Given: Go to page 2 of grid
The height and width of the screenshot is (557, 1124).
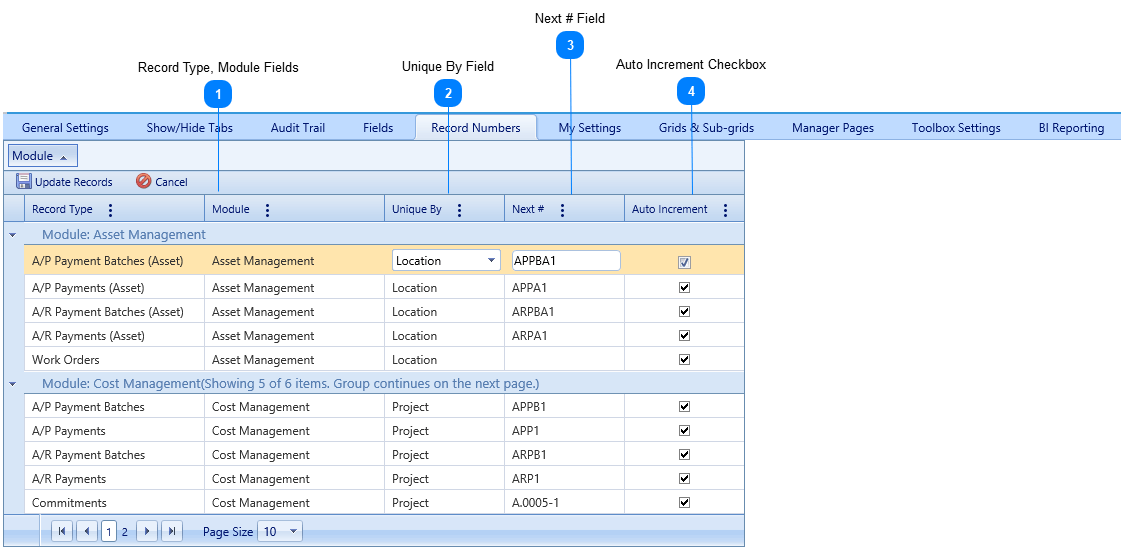Looking at the screenshot, I should click(x=125, y=532).
